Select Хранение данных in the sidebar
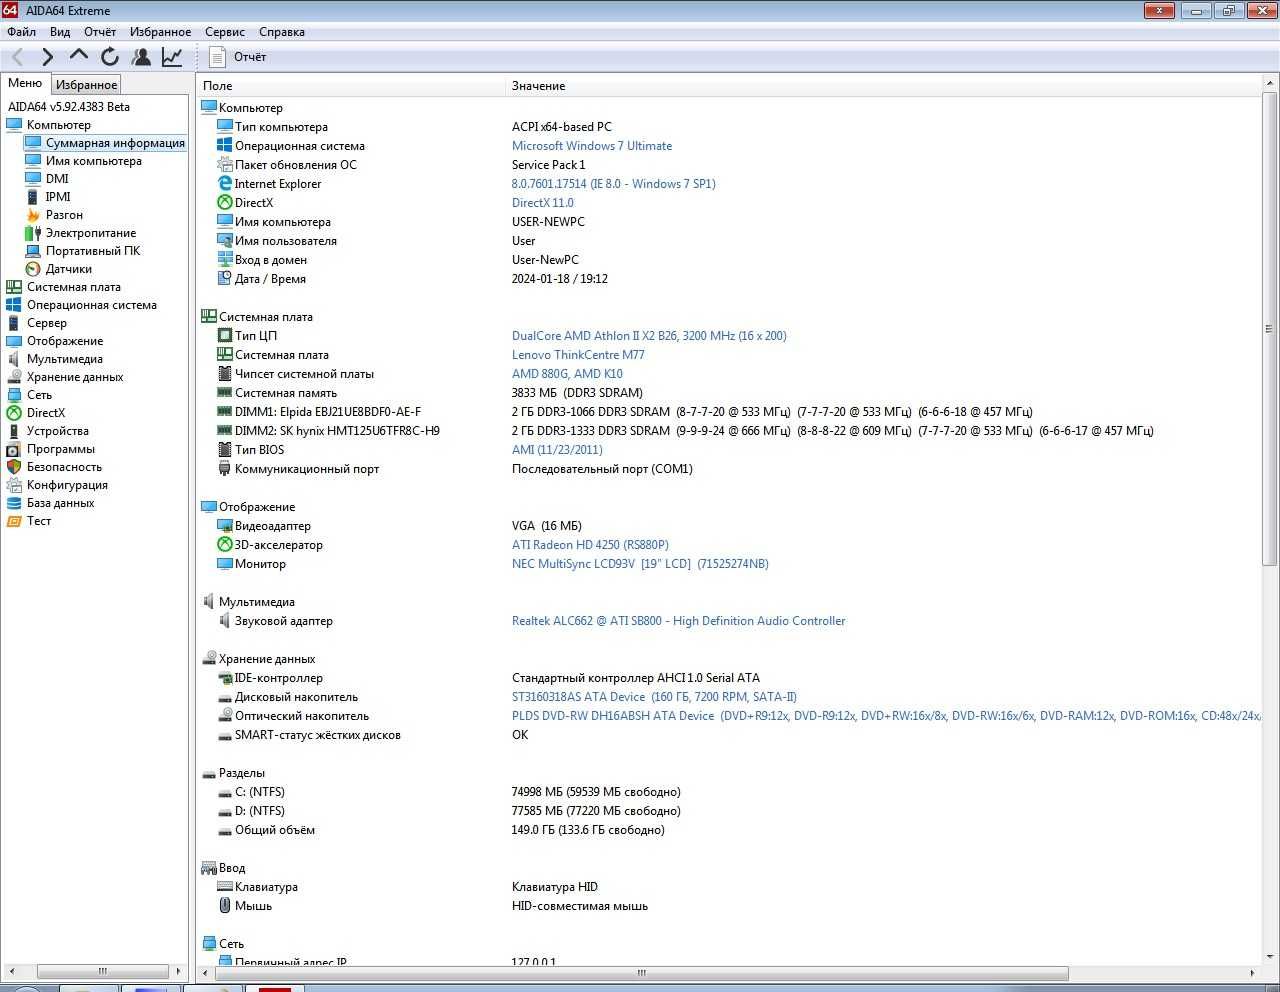The image size is (1280, 992). point(75,377)
